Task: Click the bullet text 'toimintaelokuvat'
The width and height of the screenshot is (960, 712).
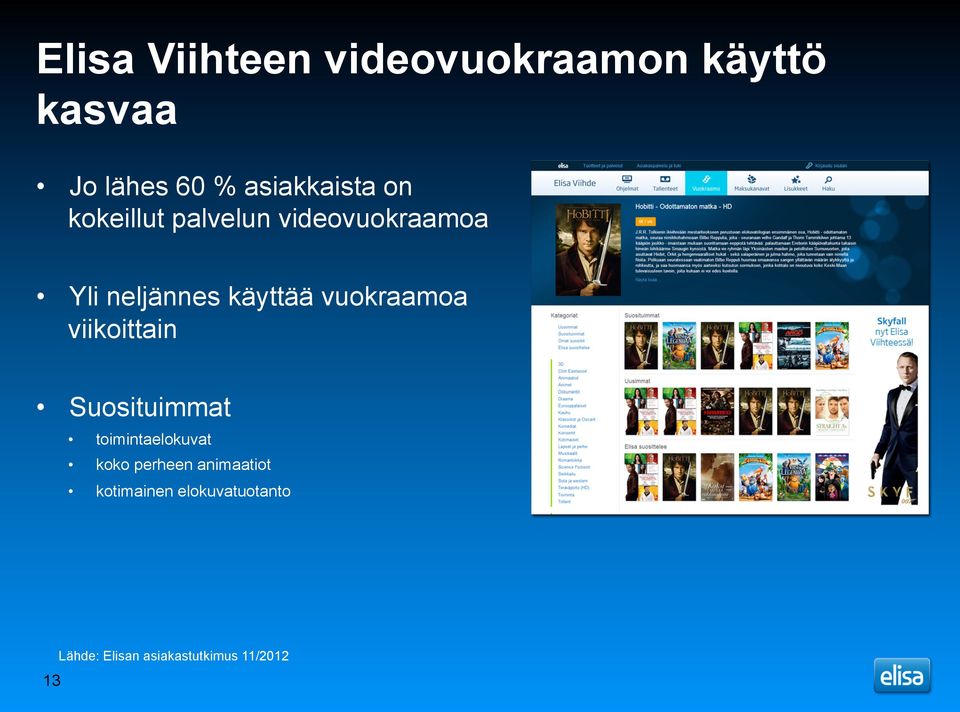Action: click(154, 439)
